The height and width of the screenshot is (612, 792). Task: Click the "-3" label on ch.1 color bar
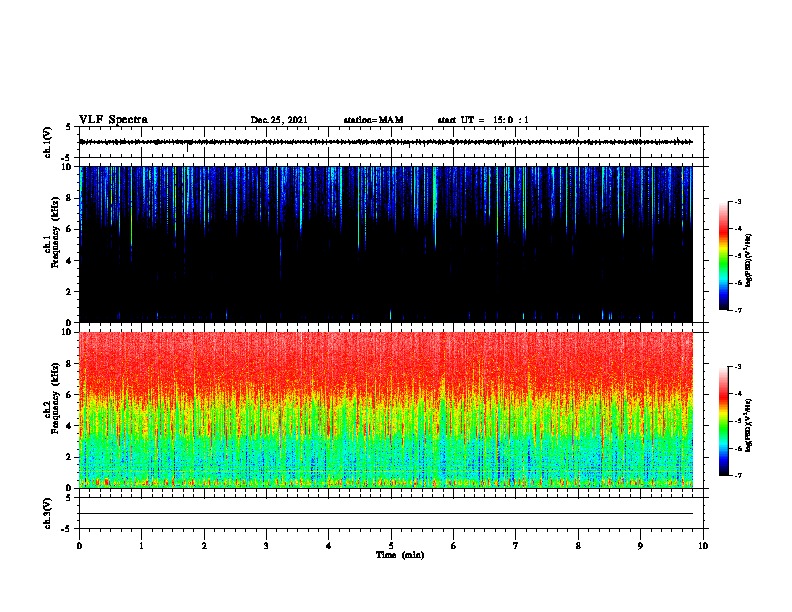(x=738, y=201)
